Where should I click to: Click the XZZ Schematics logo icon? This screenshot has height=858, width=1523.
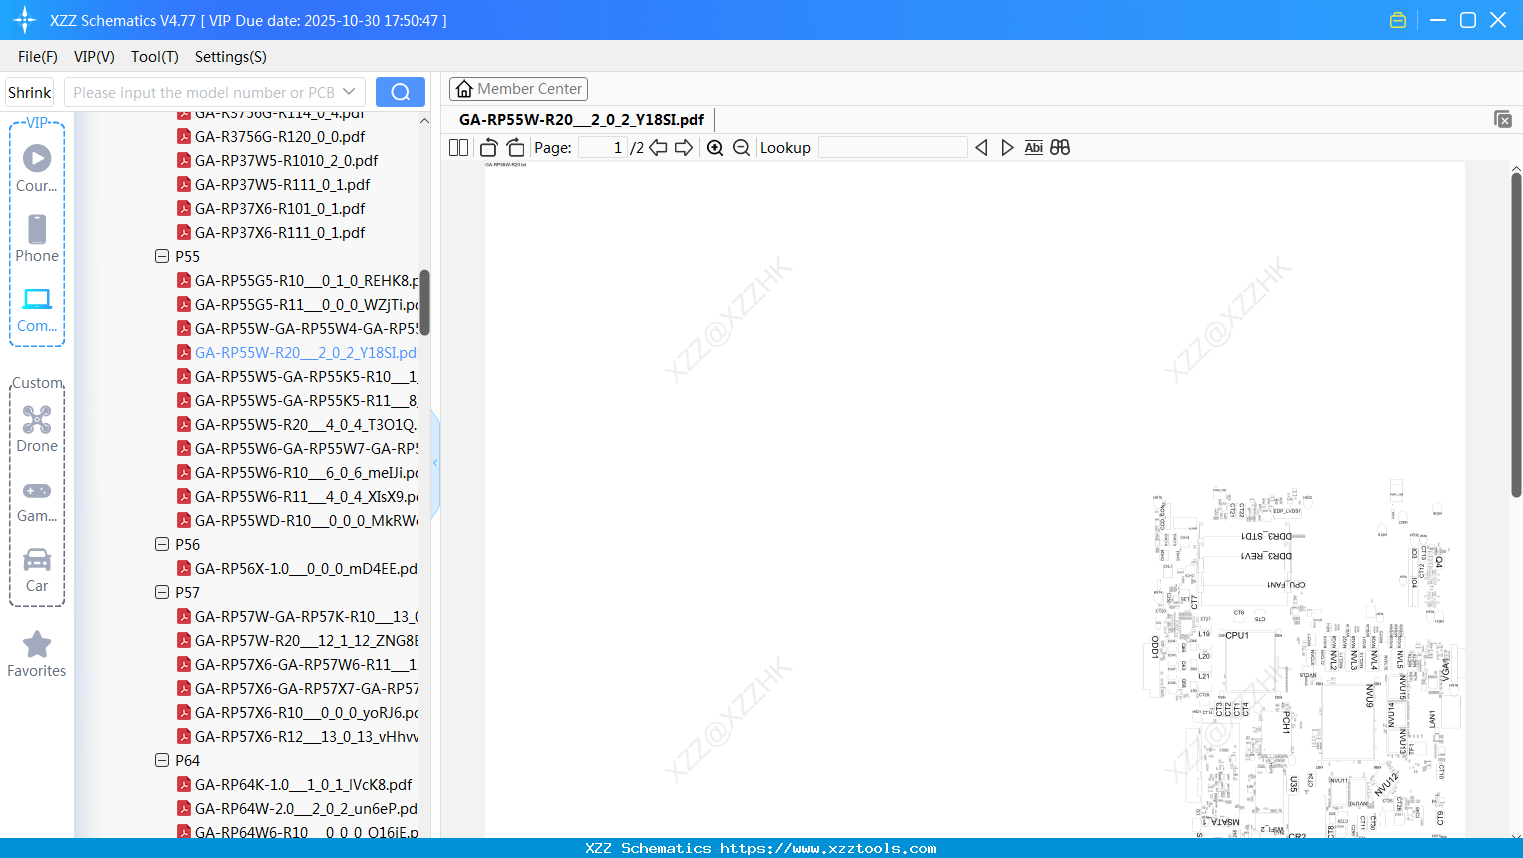tap(25, 20)
